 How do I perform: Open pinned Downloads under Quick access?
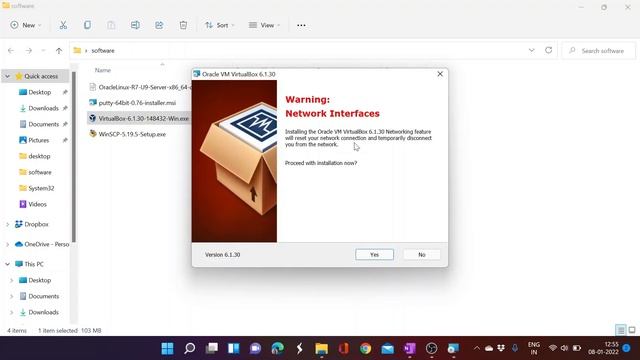(x=43, y=108)
